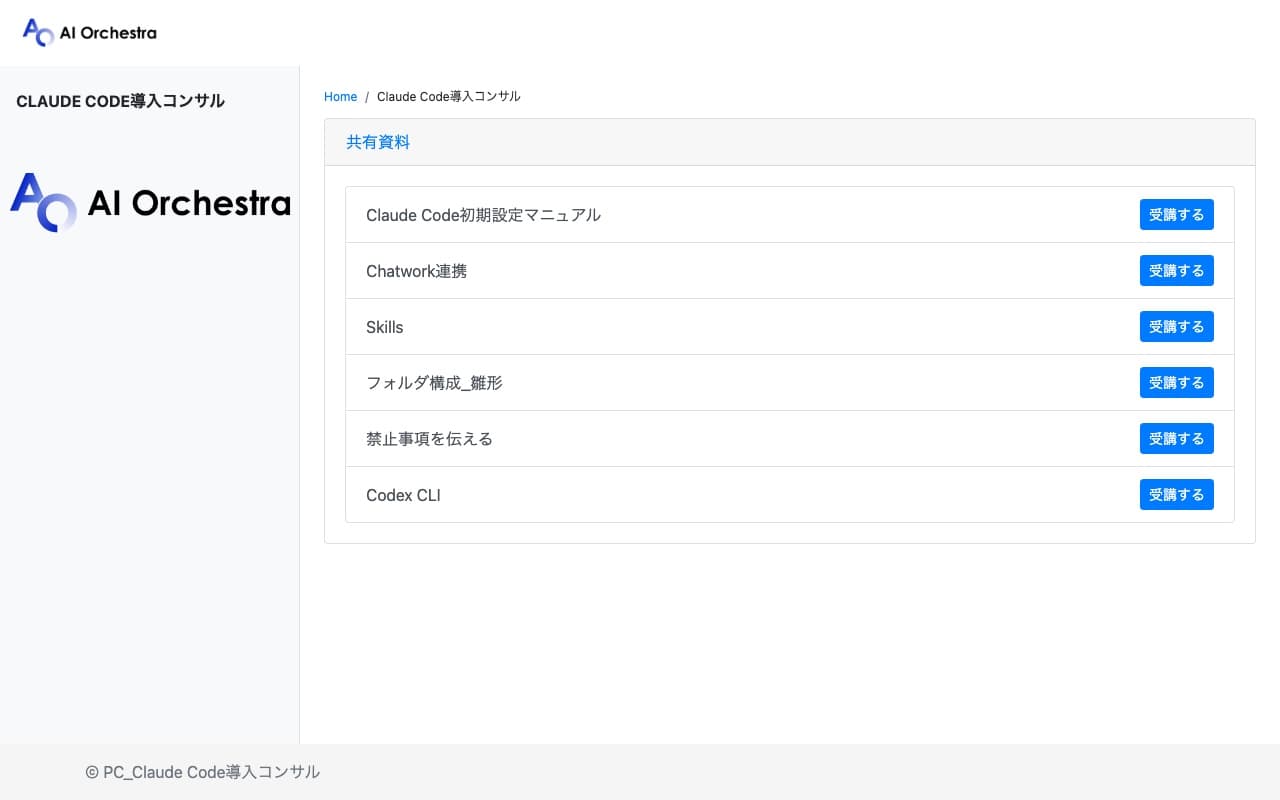Select the Skills row title

pos(385,327)
